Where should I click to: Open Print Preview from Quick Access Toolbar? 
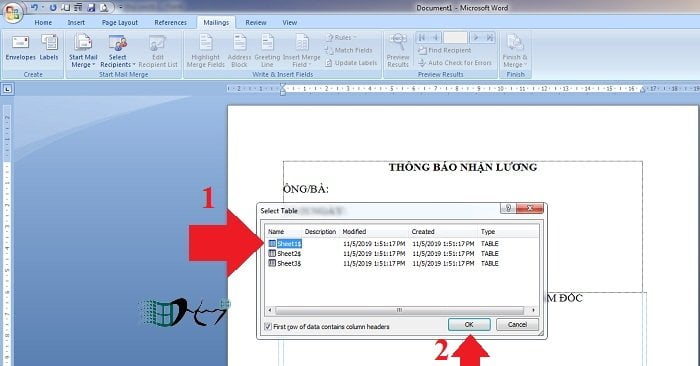(x=104, y=8)
